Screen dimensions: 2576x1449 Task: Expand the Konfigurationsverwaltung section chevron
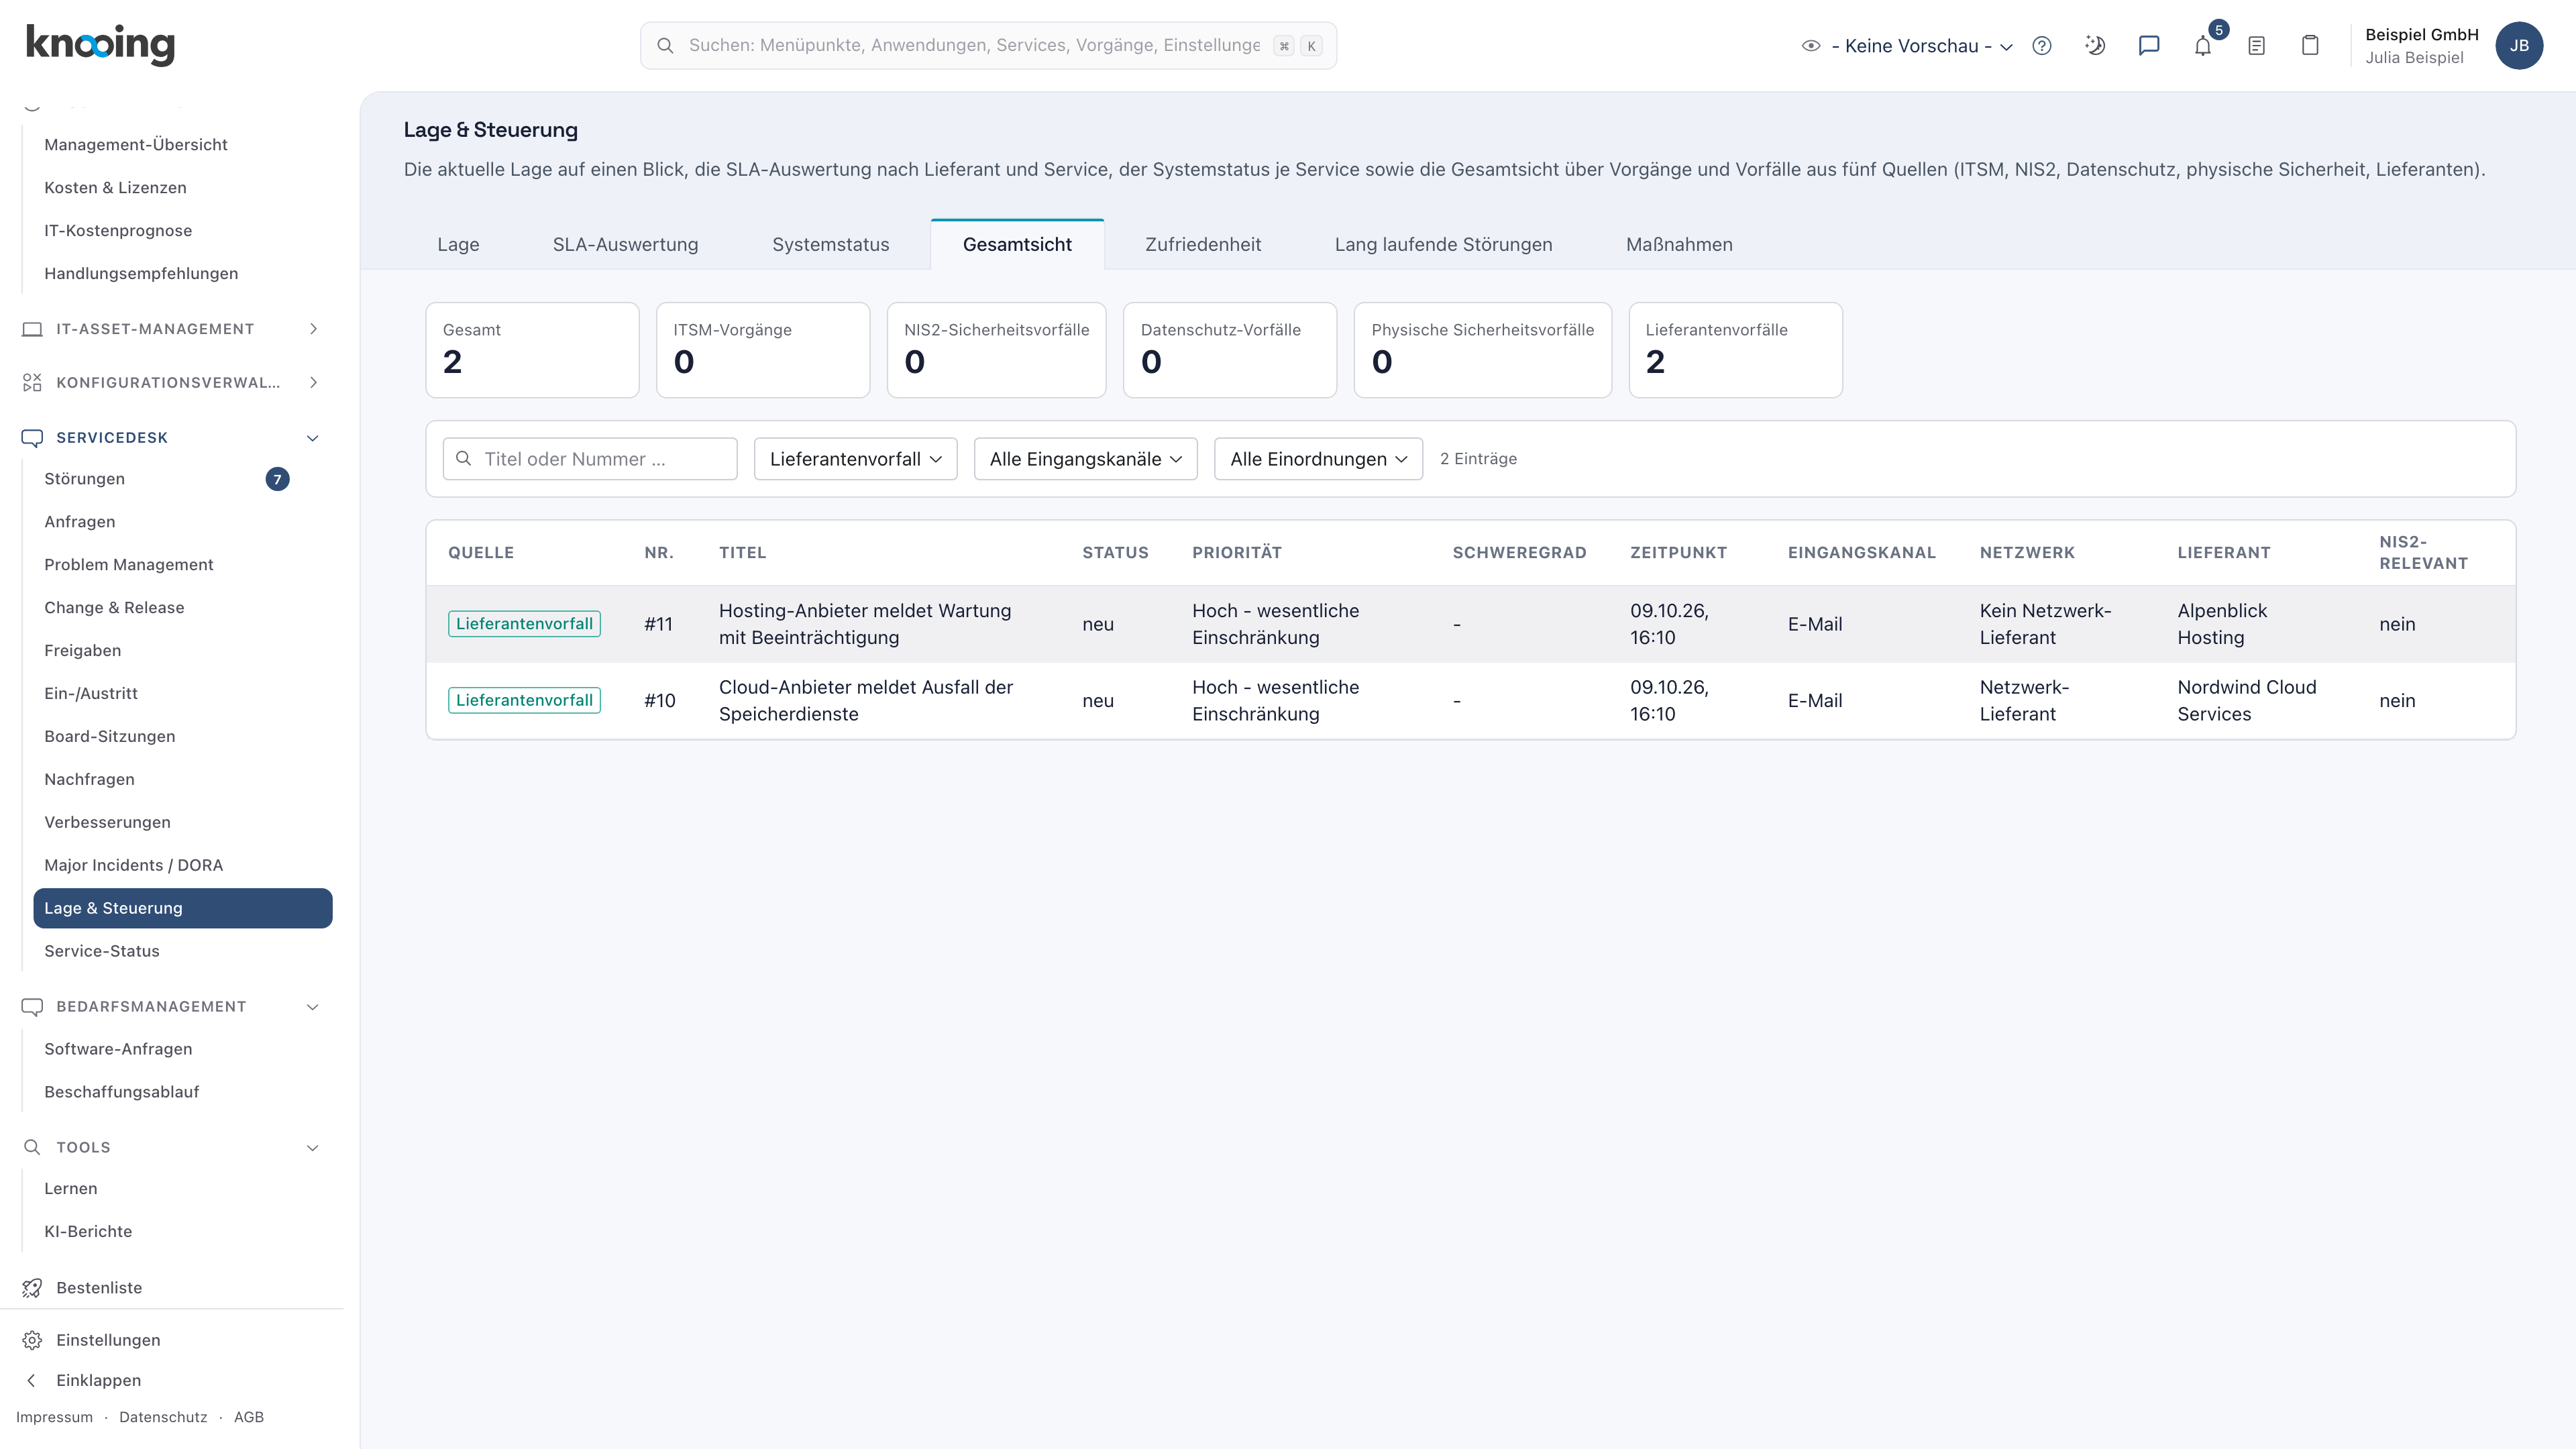[313, 383]
